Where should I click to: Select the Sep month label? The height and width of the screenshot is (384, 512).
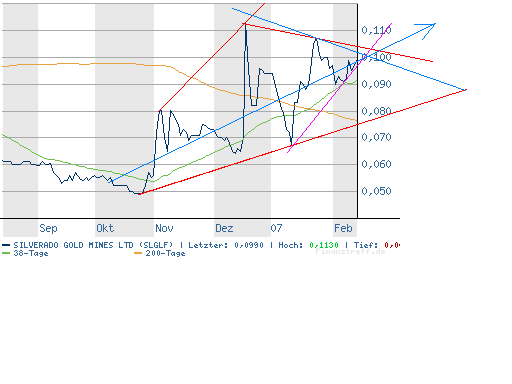(x=48, y=228)
